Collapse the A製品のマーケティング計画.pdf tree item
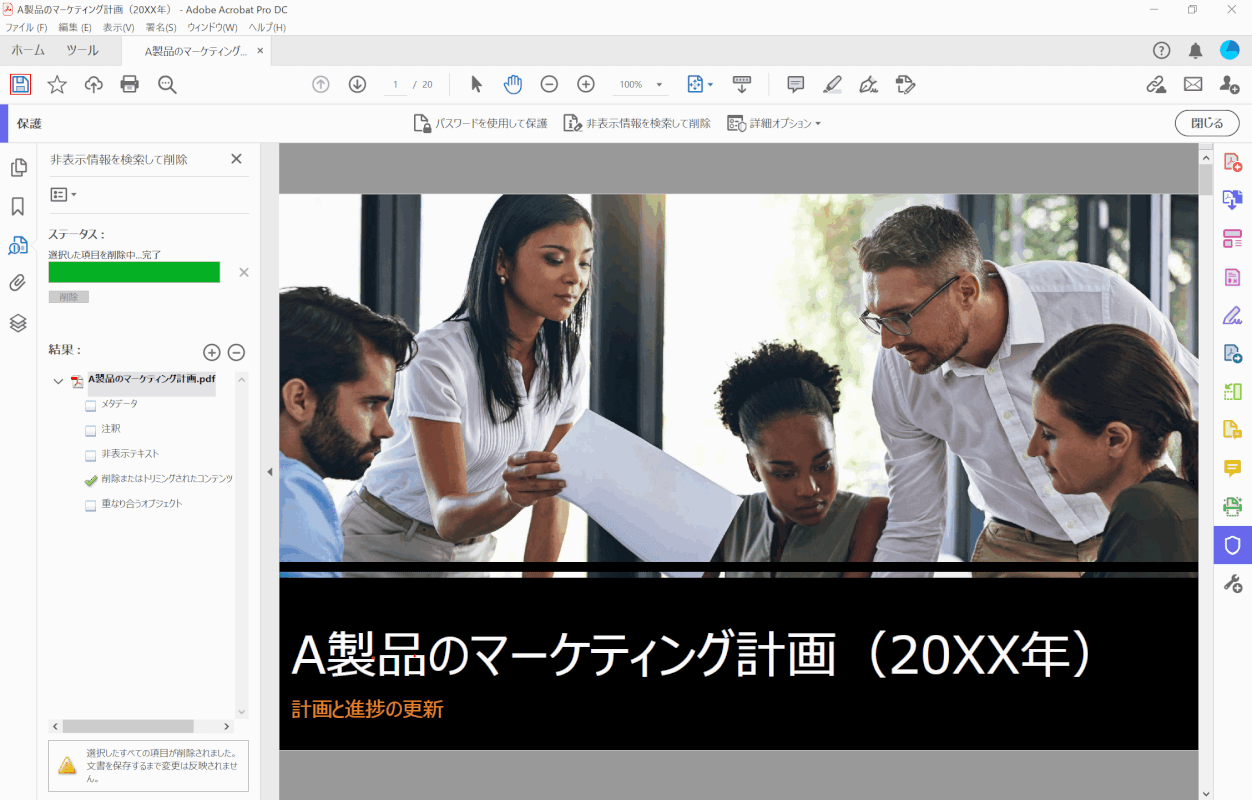The image size is (1252, 800). (x=57, y=379)
